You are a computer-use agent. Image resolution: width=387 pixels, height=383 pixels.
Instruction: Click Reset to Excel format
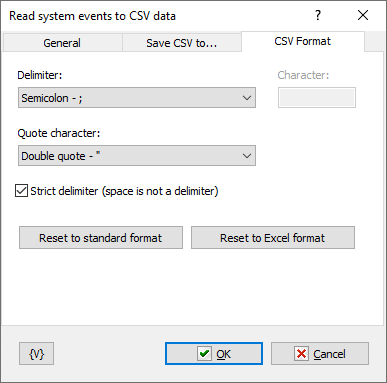[273, 238]
